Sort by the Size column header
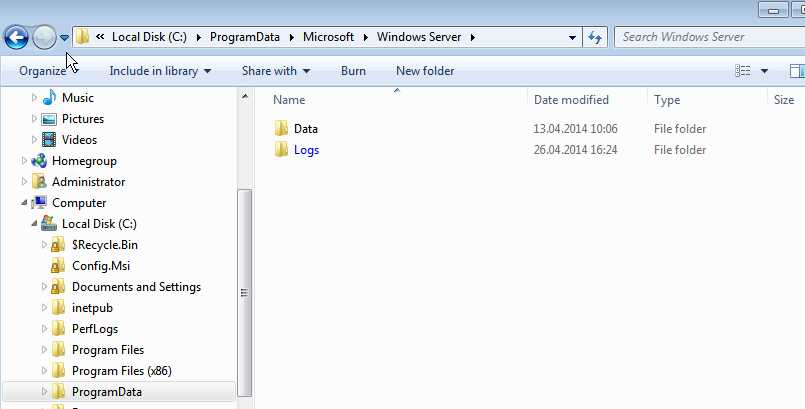This screenshot has width=805, height=409. tap(786, 100)
